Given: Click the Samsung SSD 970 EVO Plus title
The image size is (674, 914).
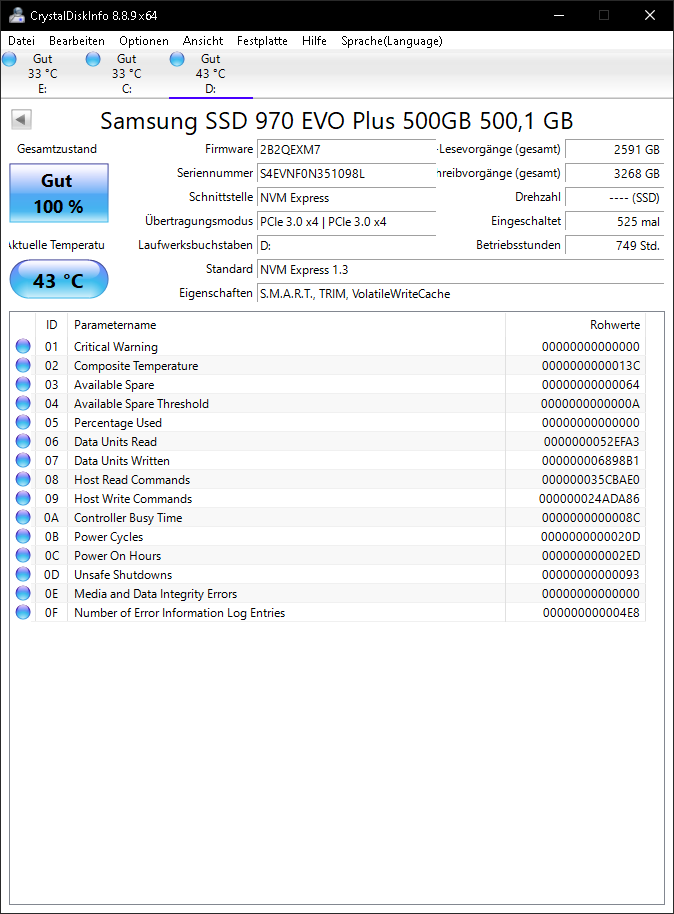Looking at the screenshot, I should (x=336, y=121).
